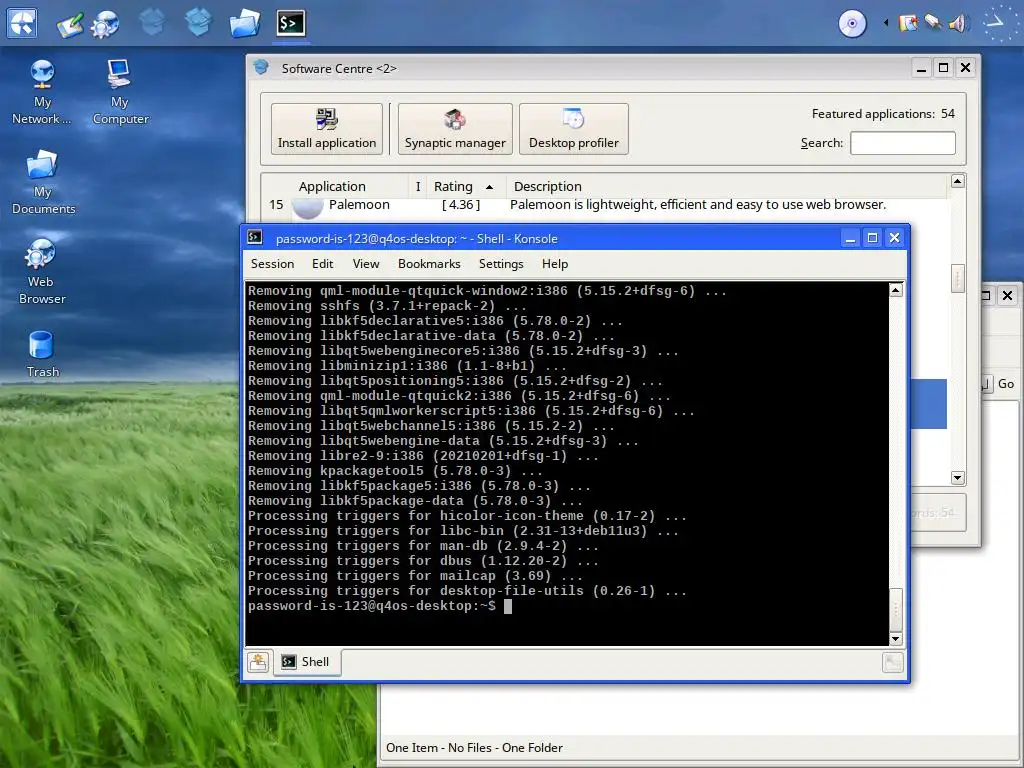Click the status text 'One Item - No Files - One Folder'

pyautogui.click(x=474, y=748)
